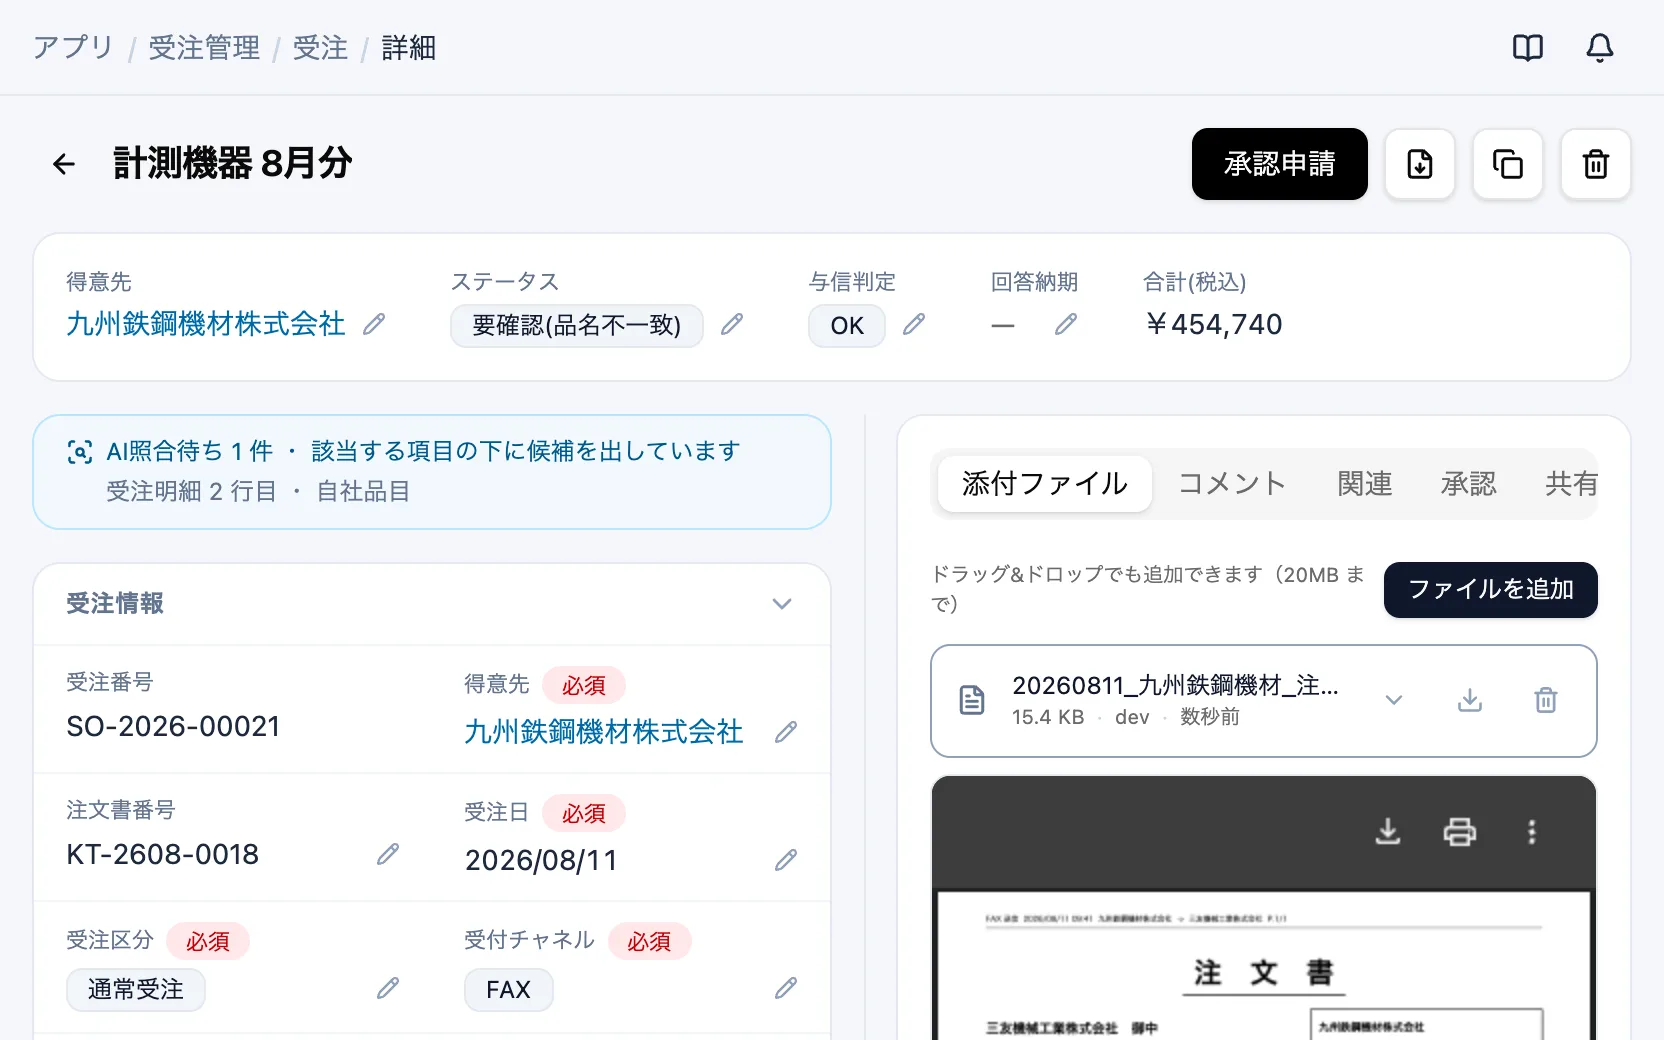
Task: Collapse the 受注情報 section
Action: pos(782,604)
